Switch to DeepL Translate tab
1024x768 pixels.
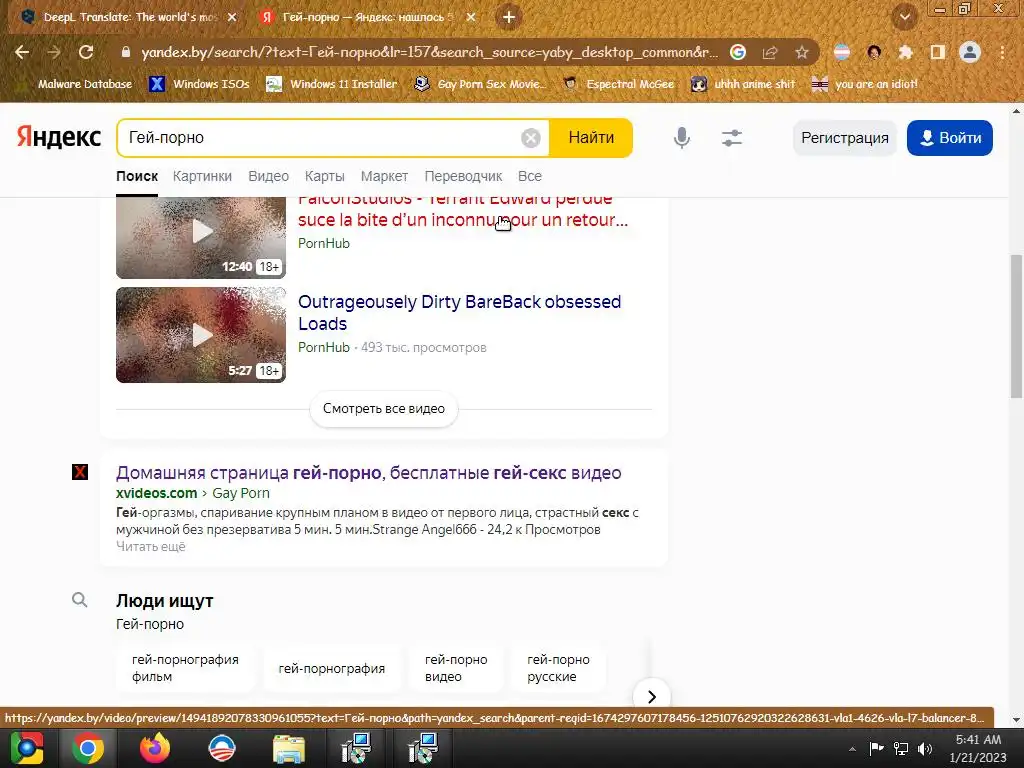(x=129, y=18)
